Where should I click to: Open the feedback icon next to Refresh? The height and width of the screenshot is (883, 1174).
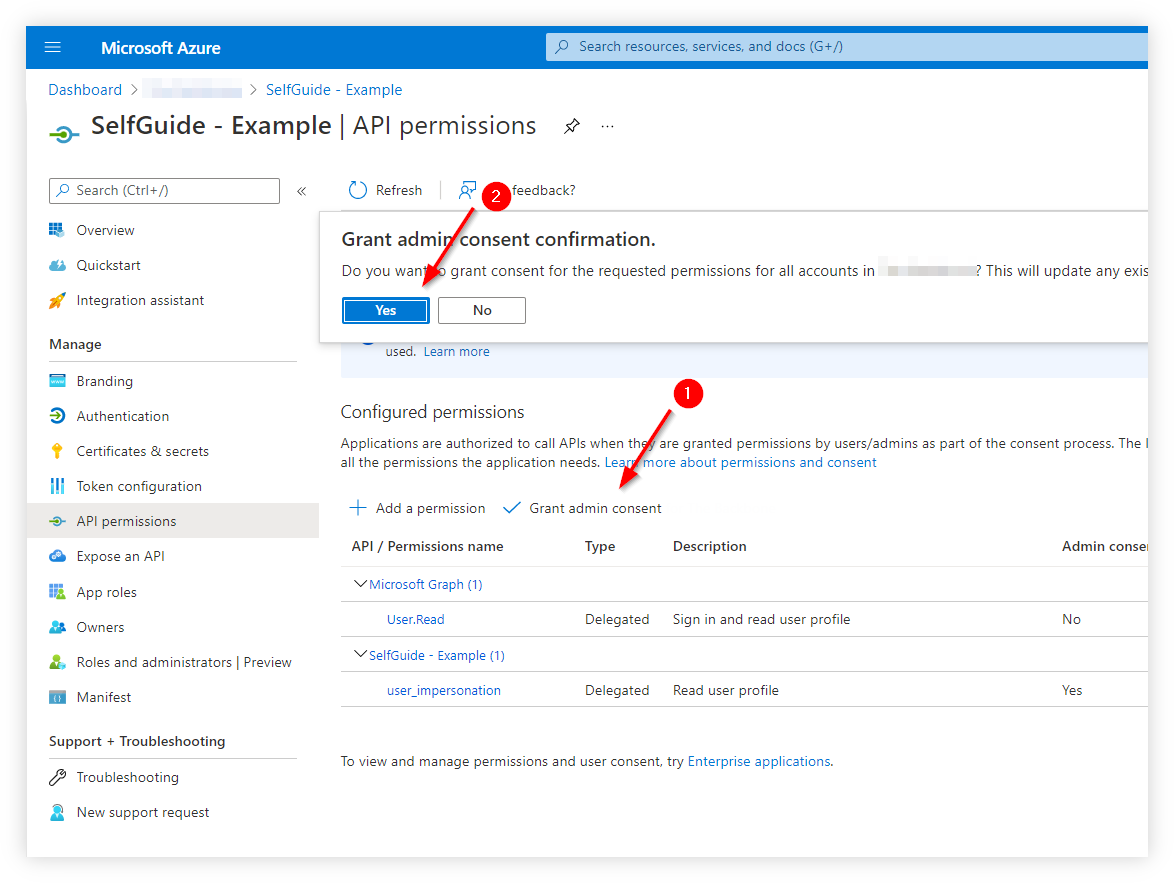coord(468,189)
